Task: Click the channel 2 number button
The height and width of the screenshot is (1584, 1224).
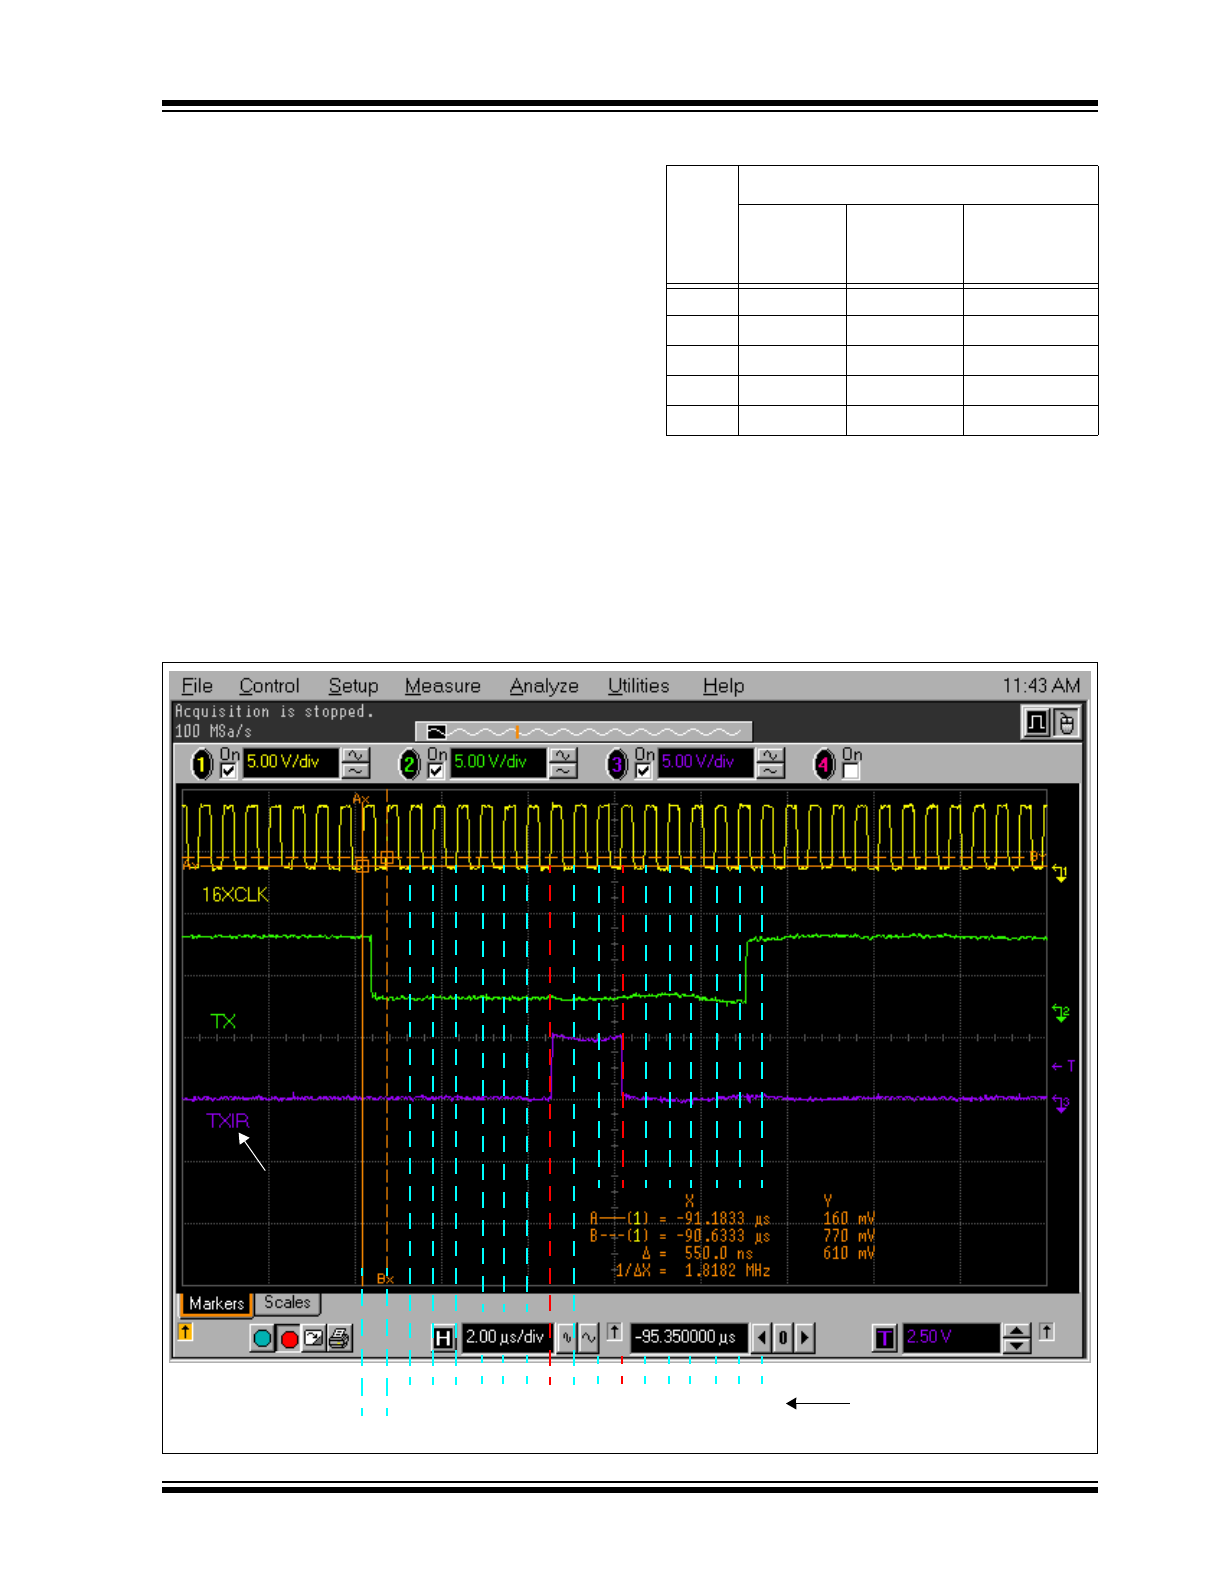Action: [409, 765]
